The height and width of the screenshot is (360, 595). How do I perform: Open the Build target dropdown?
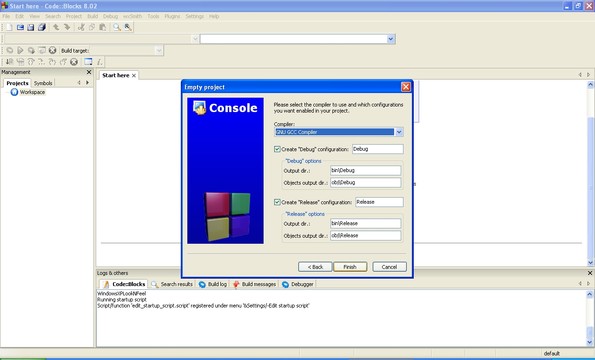pyautogui.click(x=159, y=50)
